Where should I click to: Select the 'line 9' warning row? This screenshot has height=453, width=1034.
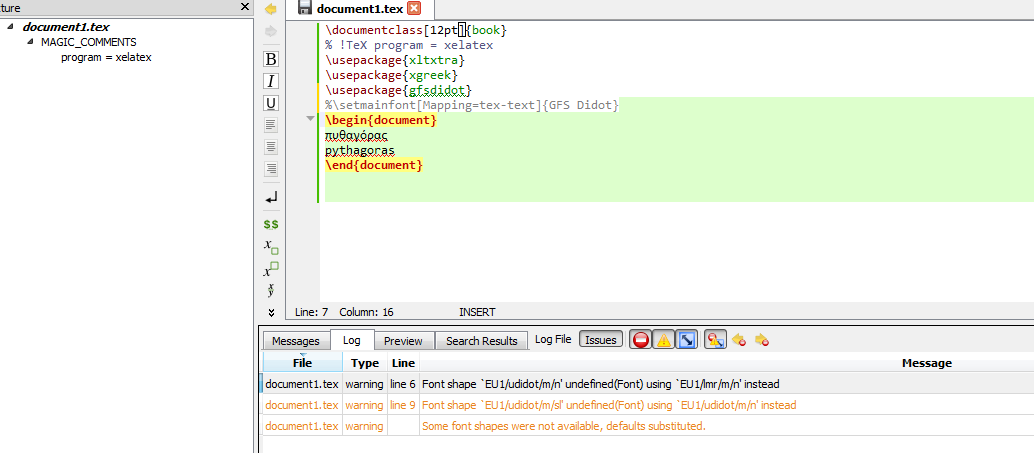coord(648,405)
